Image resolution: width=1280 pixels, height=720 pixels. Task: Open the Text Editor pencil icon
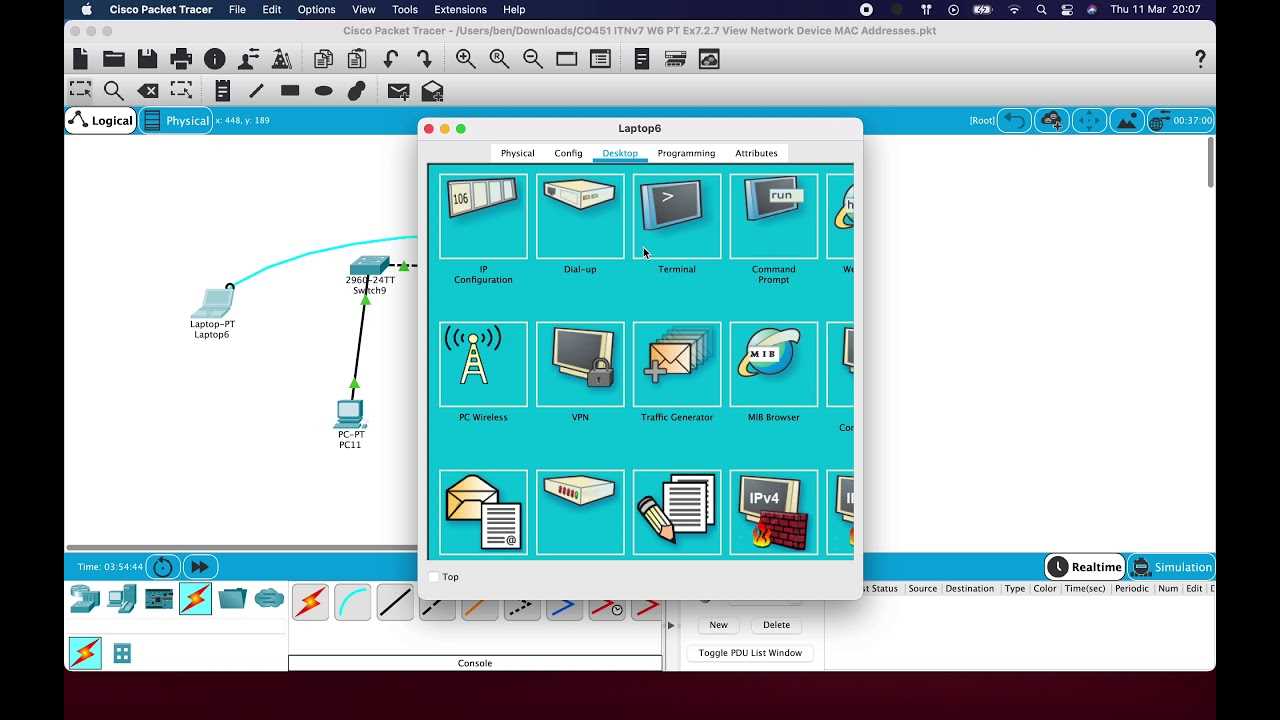[677, 512]
